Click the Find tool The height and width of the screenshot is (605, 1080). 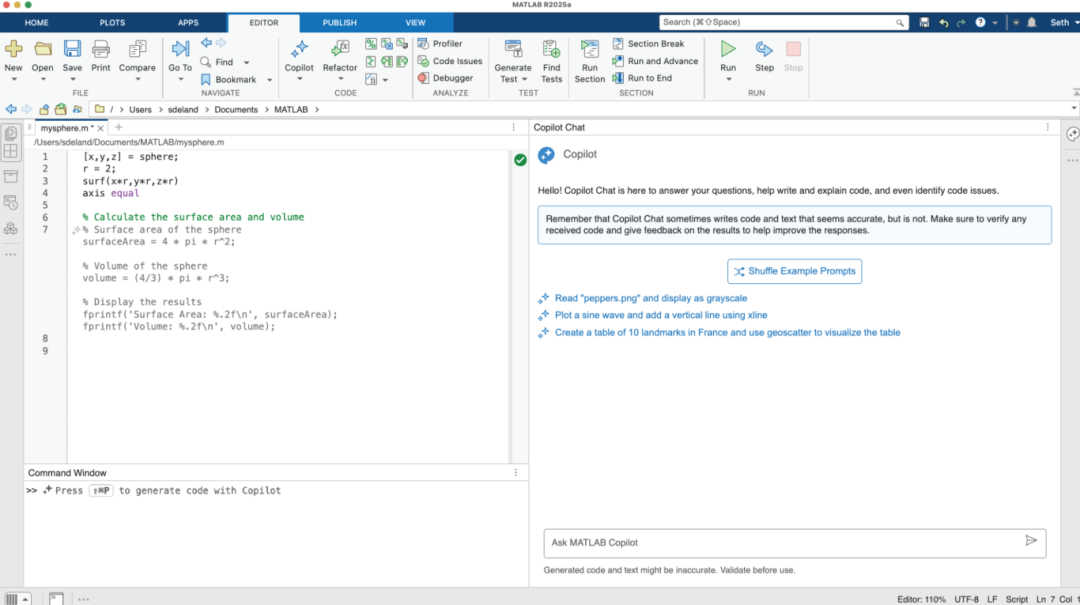point(217,62)
